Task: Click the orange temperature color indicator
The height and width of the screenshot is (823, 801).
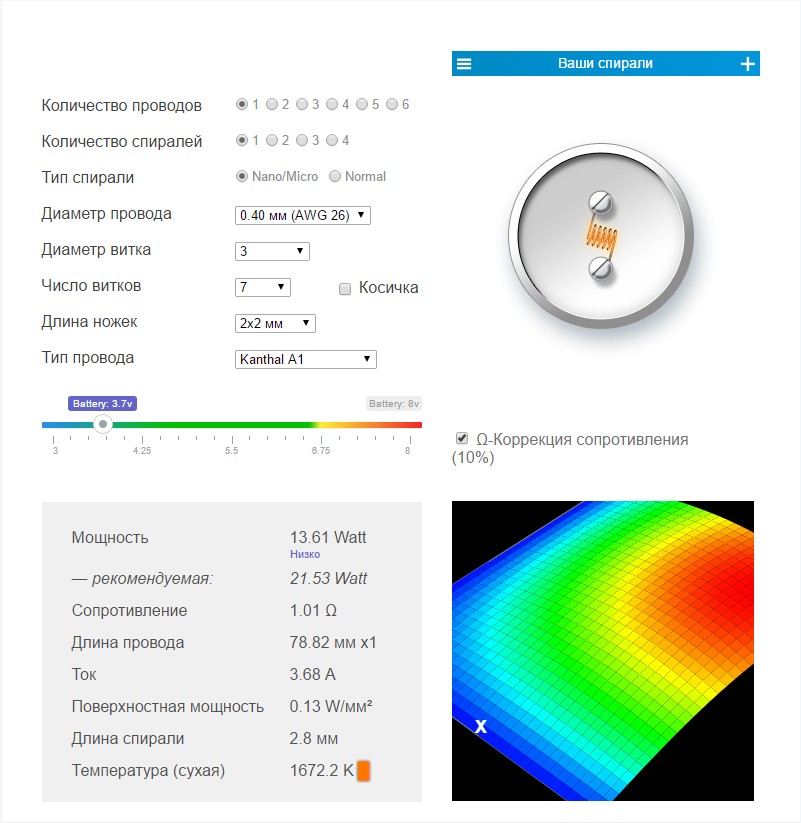Action: (364, 771)
